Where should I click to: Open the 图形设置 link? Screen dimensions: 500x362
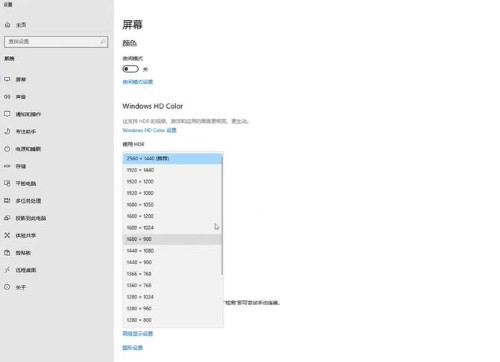coord(133,348)
